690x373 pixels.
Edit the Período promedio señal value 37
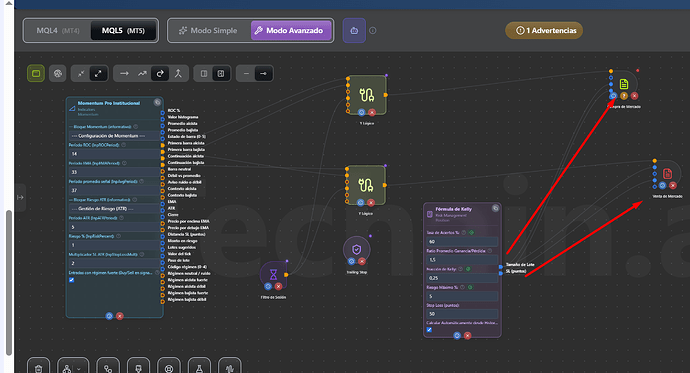[114, 190]
